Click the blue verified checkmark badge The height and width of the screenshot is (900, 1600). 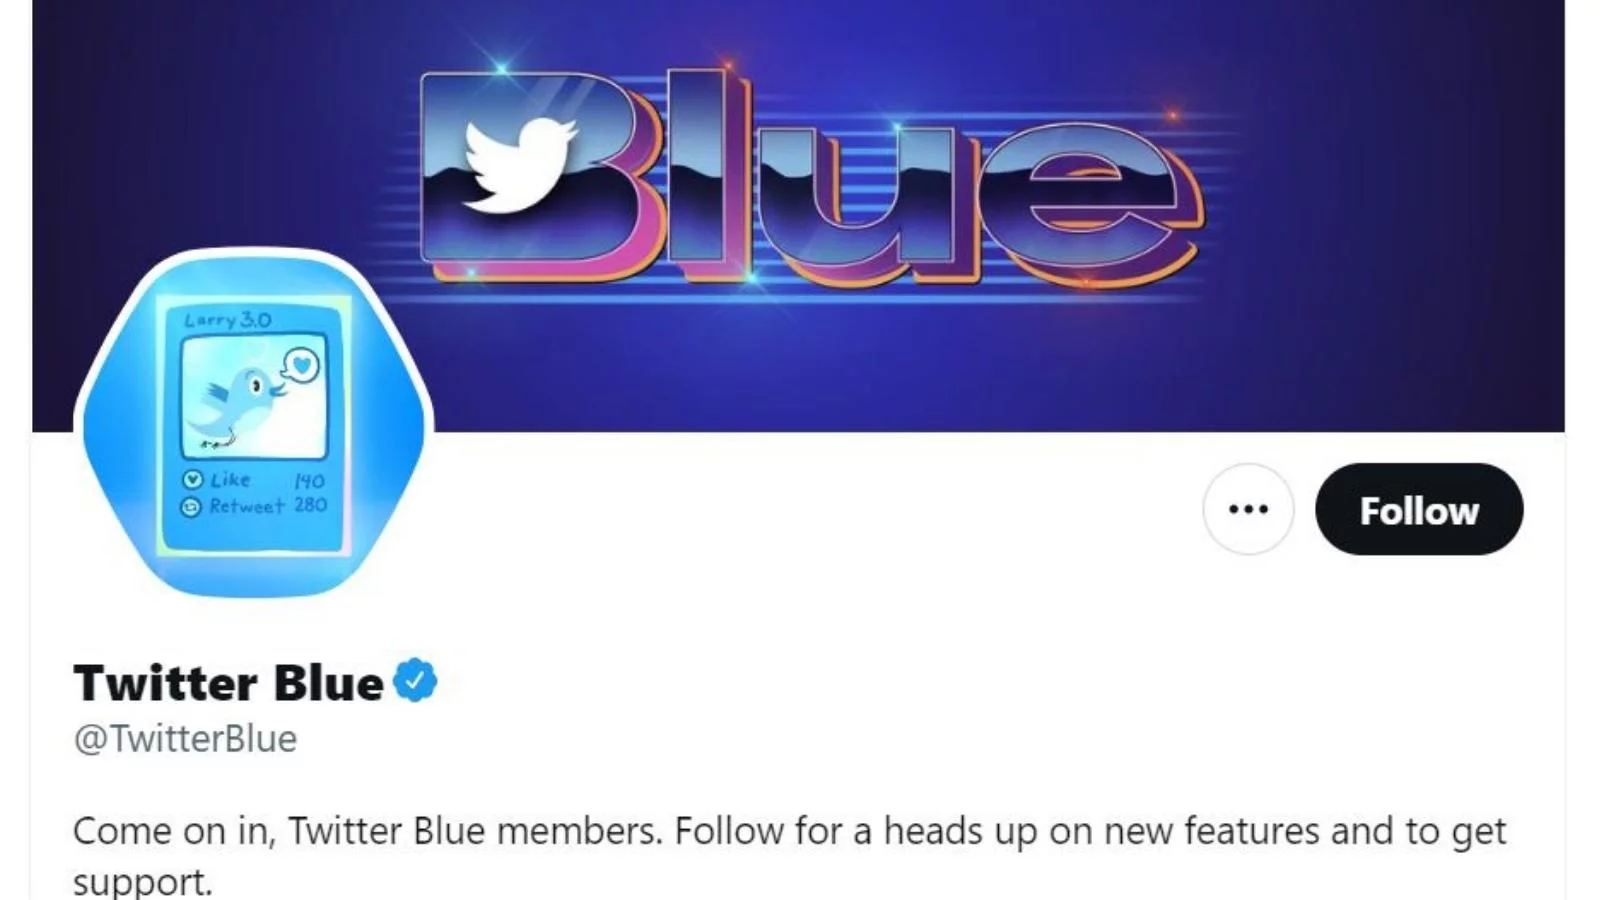[x=415, y=681]
